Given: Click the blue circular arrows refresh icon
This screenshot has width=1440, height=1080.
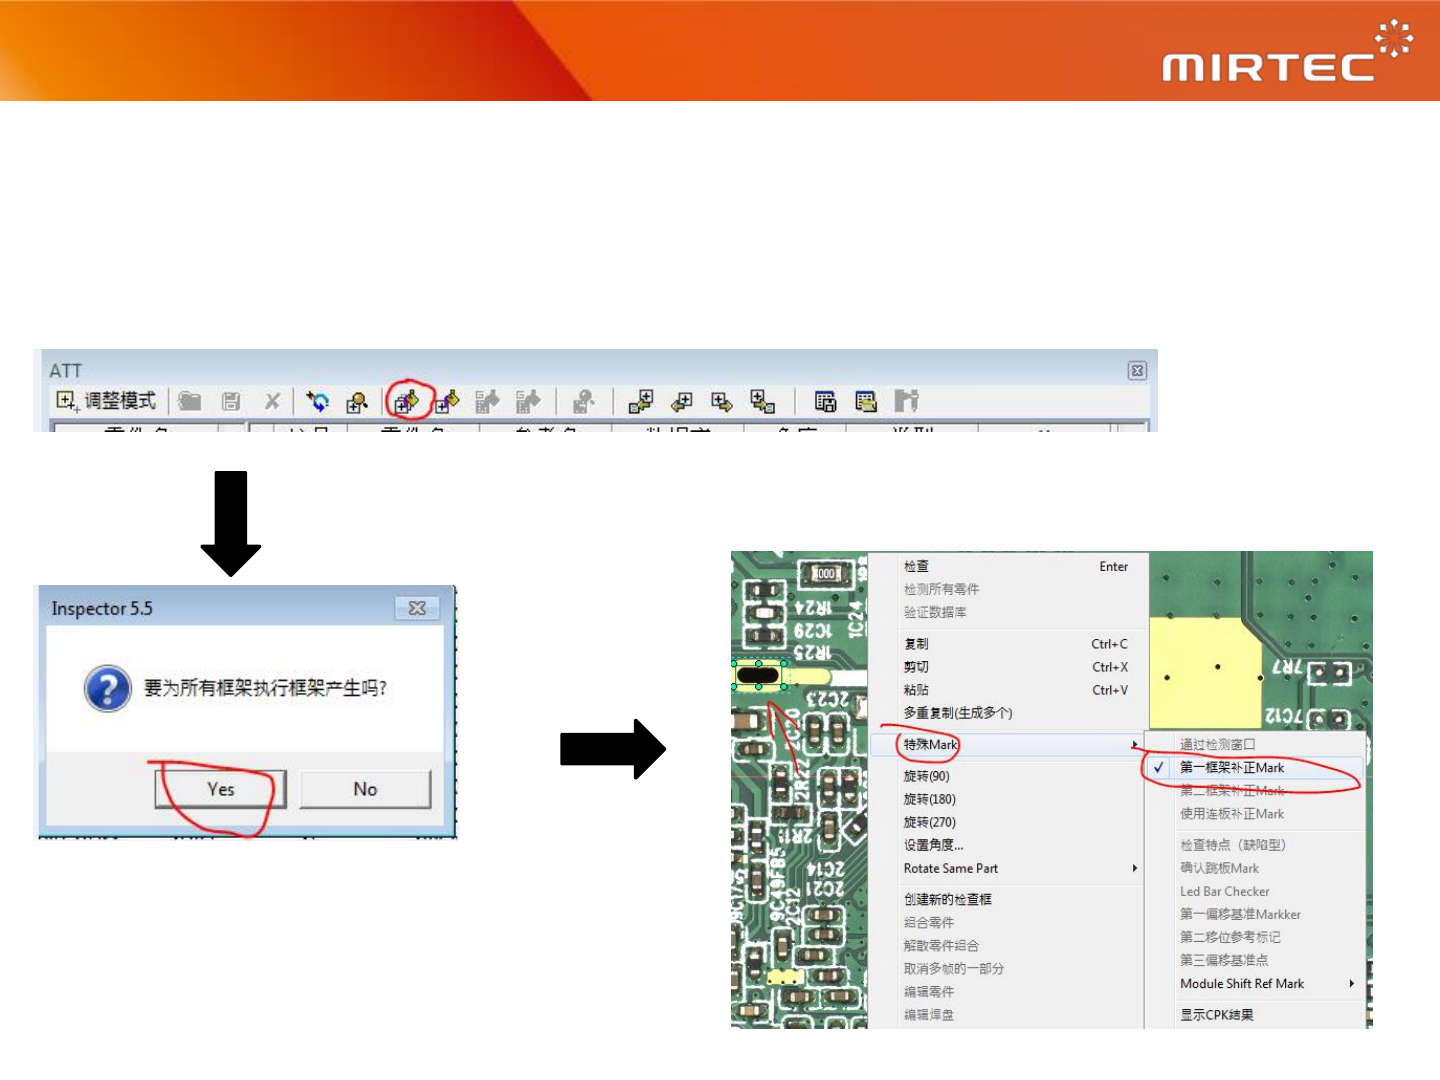Looking at the screenshot, I should click(318, 402).
